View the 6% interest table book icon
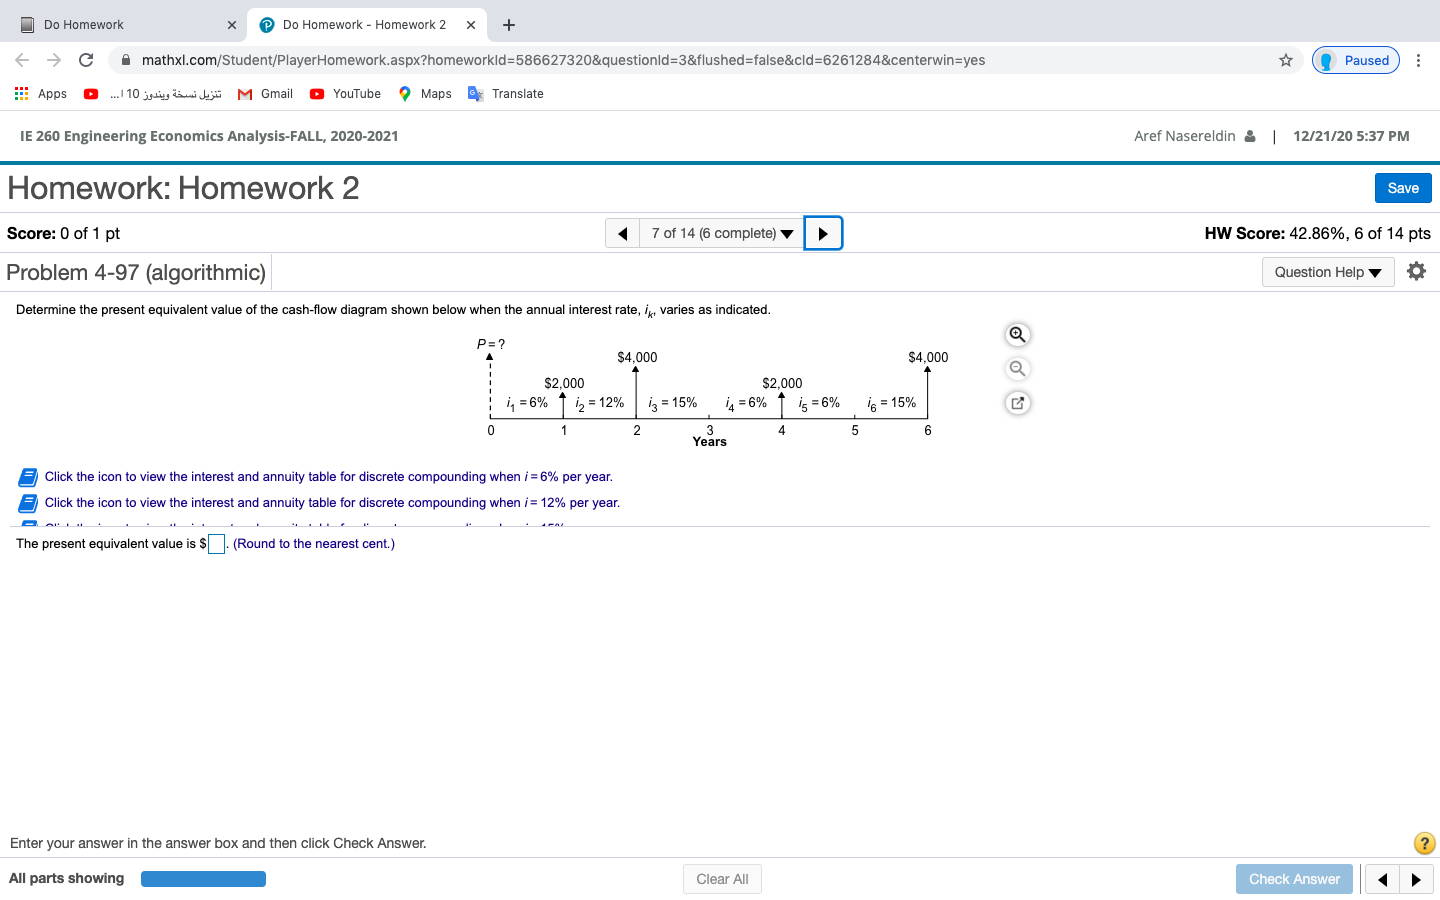1440x900 pixels. [x=27, y=477]
